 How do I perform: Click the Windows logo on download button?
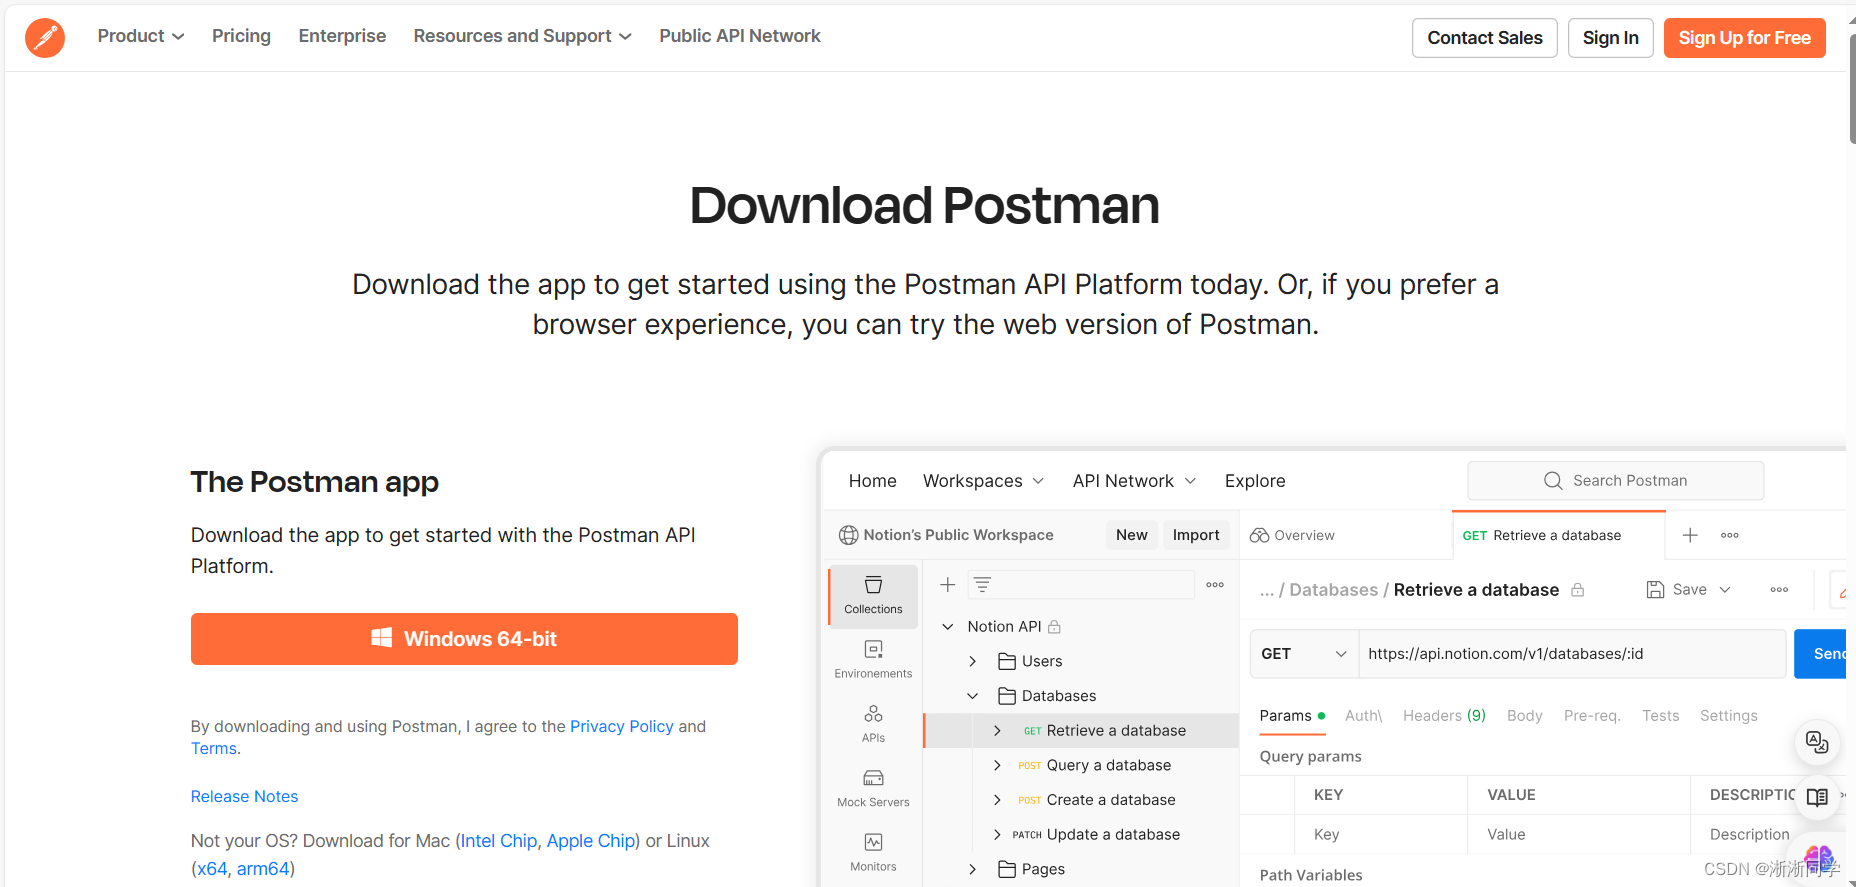tap(382, 638)
